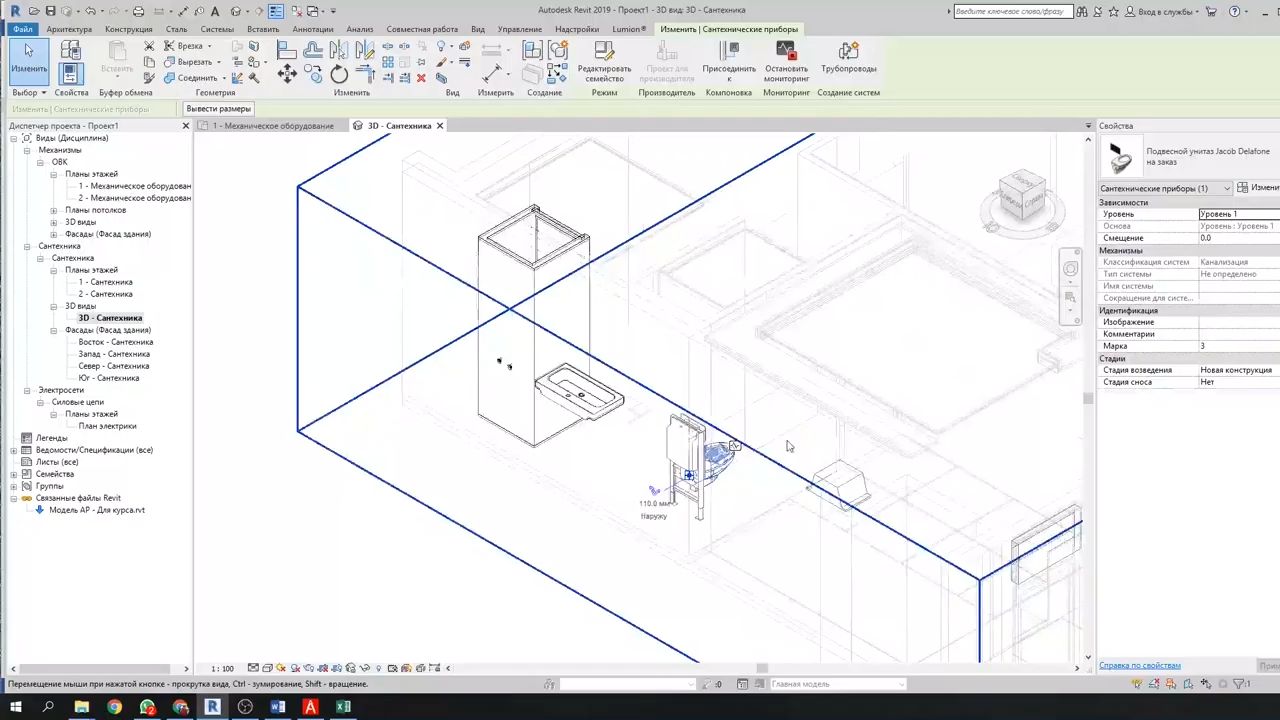The width and height of the screenshot is (1280, 720).
Task: Open Revit from the Windows taskbar
Action: (212, 707)
